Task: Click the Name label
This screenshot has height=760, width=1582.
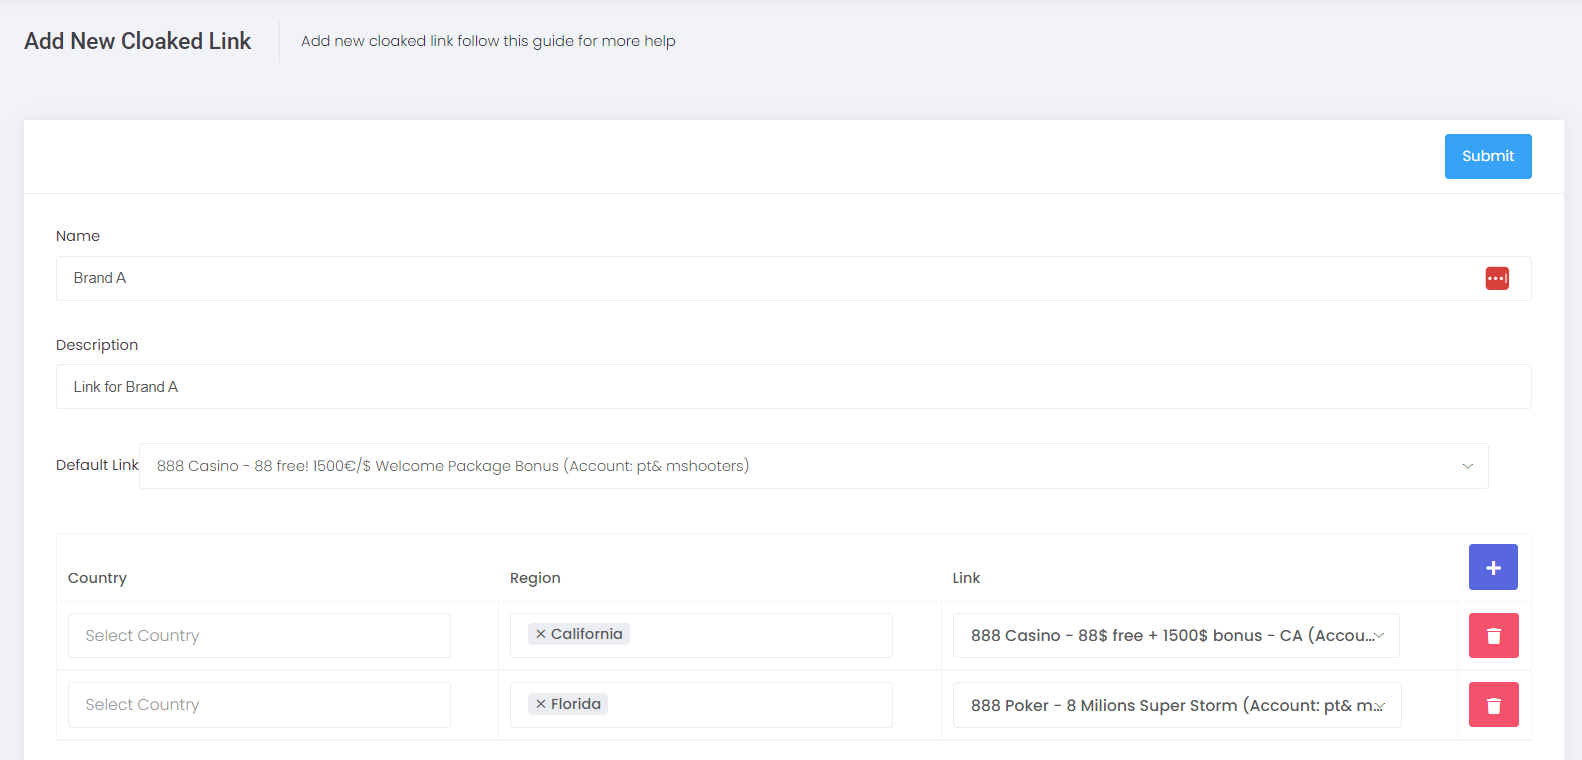Action: pyautogui.click(x=78, y=236)
